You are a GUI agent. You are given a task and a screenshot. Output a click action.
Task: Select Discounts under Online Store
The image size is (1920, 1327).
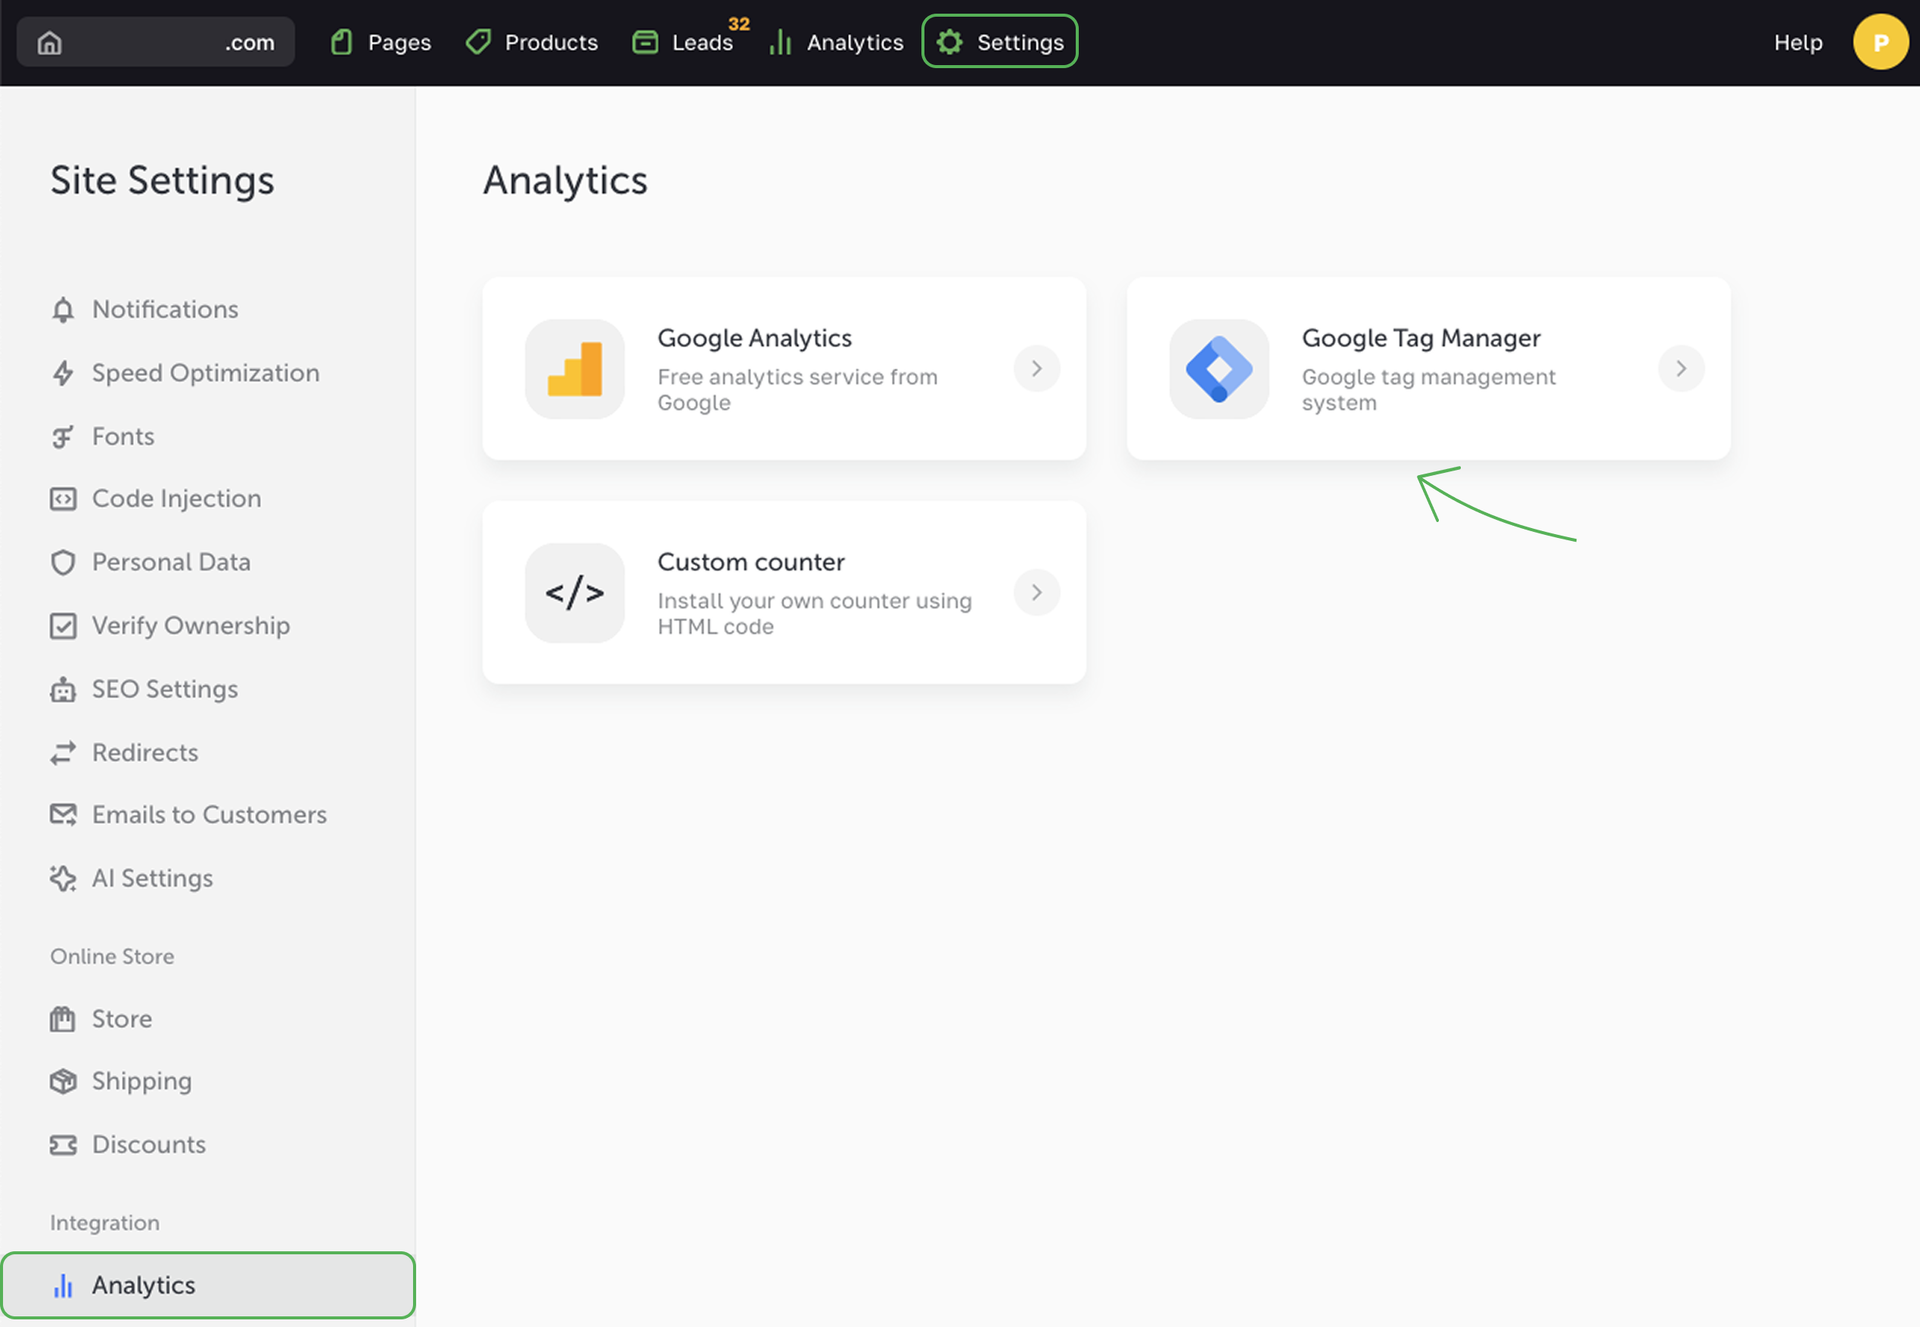pos(148,1144)
